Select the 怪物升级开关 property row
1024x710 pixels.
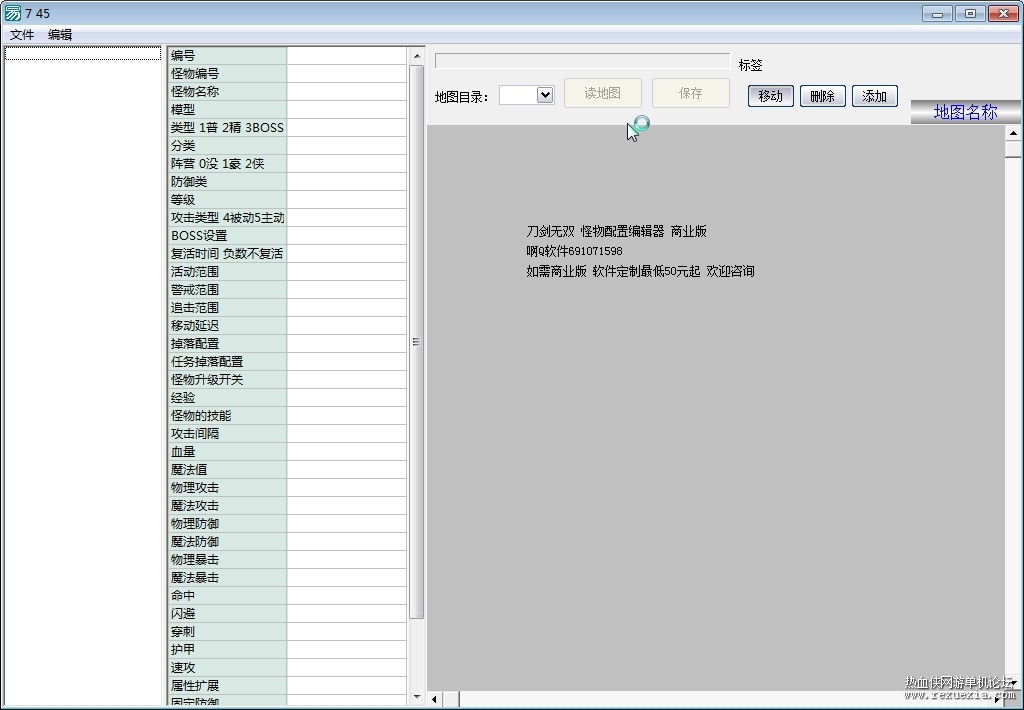pos(287,379)
